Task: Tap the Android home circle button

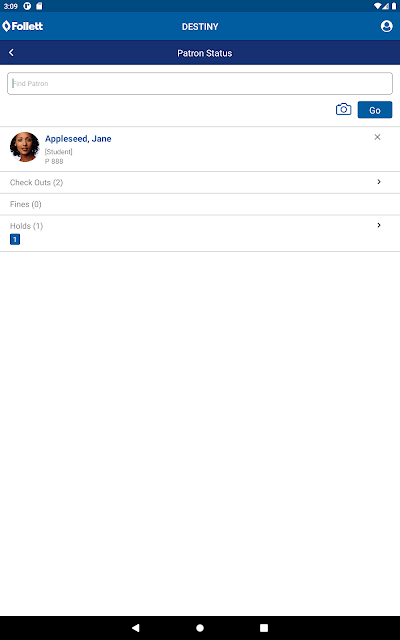Action: point(200,628)
